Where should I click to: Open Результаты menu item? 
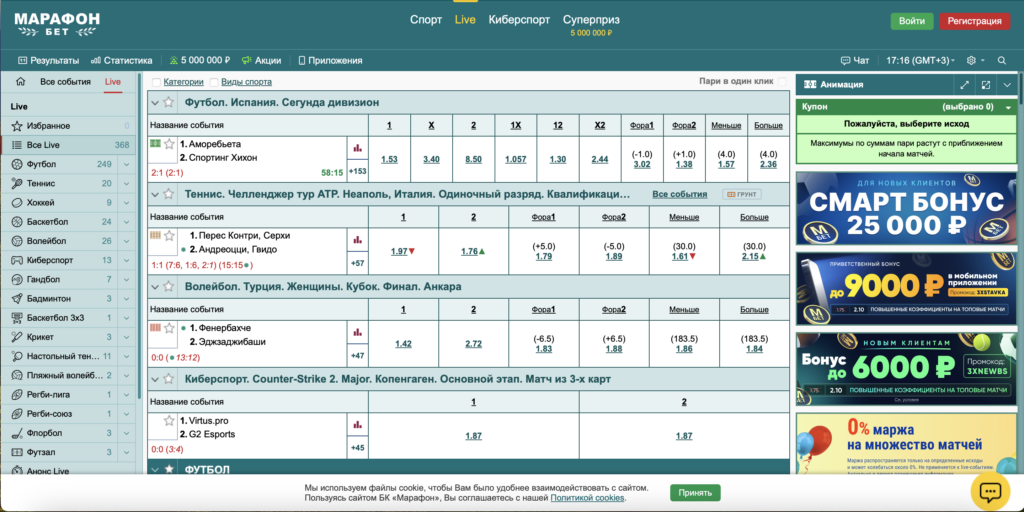[48, 60]
